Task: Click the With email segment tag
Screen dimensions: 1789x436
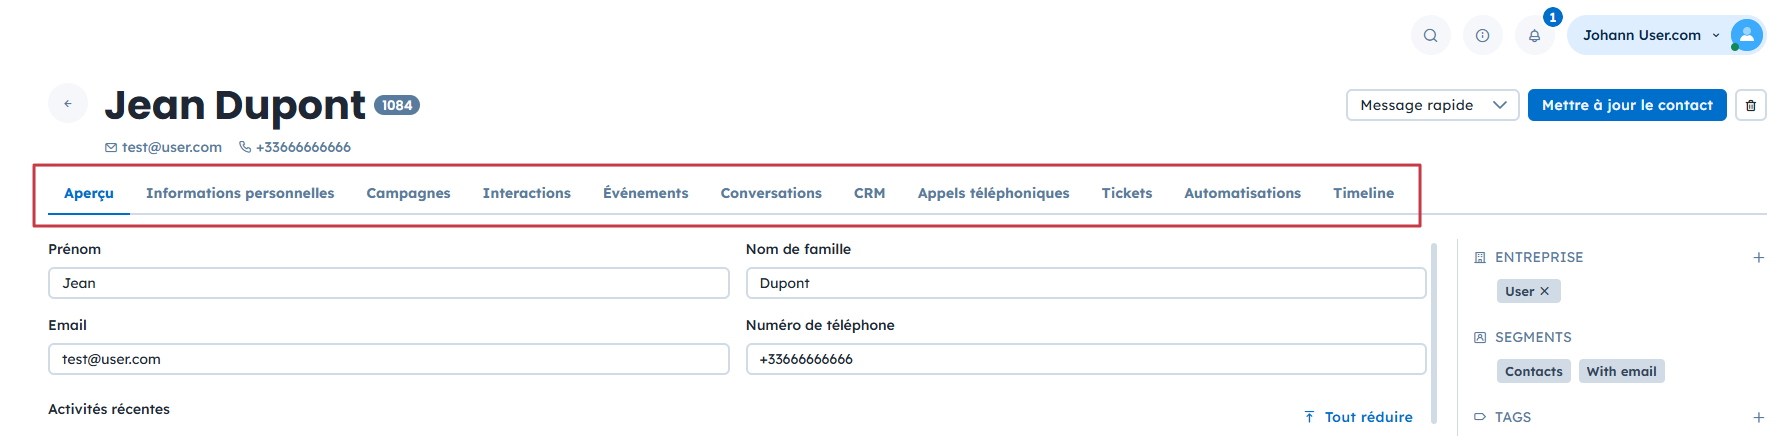Action: pyautogui.click(x=1621, y=371)
